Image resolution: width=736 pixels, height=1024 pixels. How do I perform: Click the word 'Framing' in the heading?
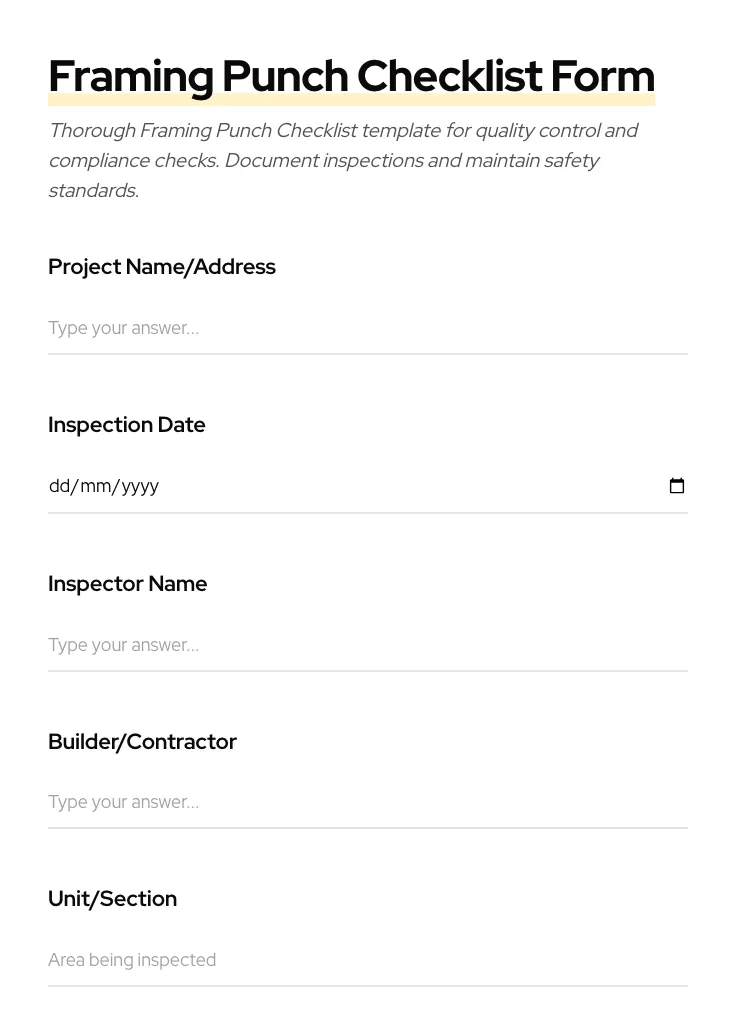tap(130, 77)
